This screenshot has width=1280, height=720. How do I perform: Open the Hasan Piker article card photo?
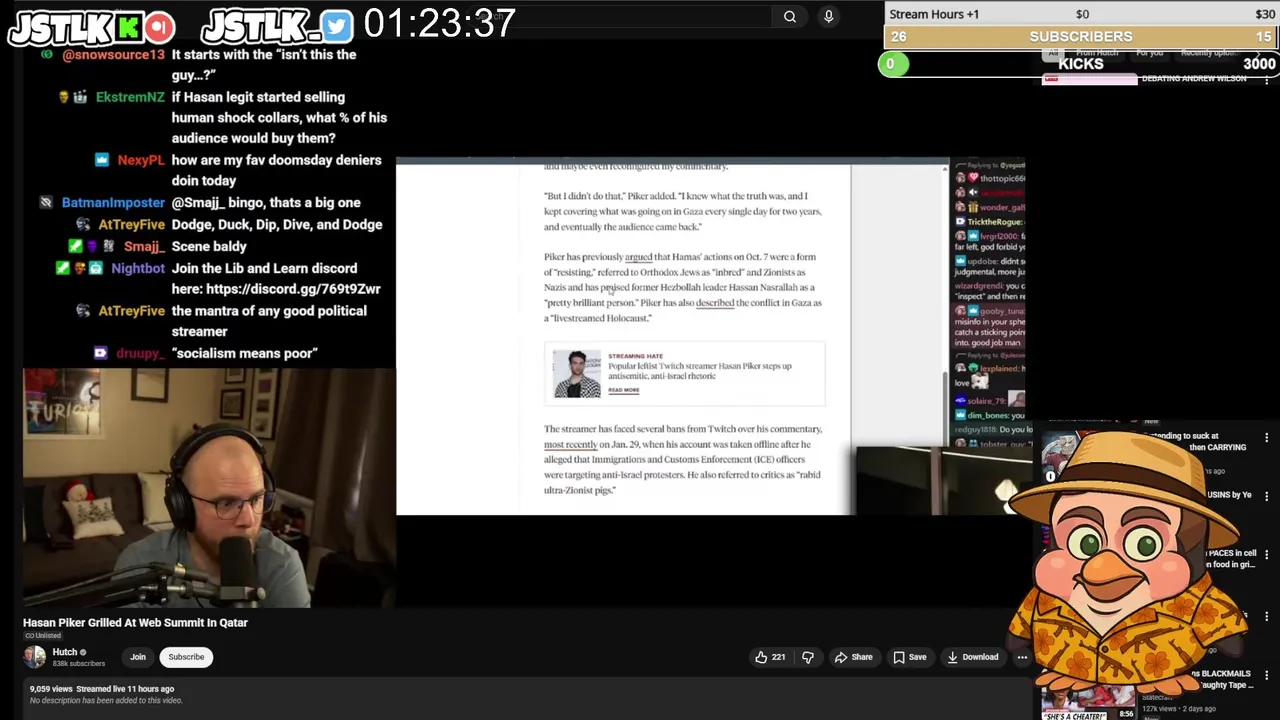(x=577, y=374)
